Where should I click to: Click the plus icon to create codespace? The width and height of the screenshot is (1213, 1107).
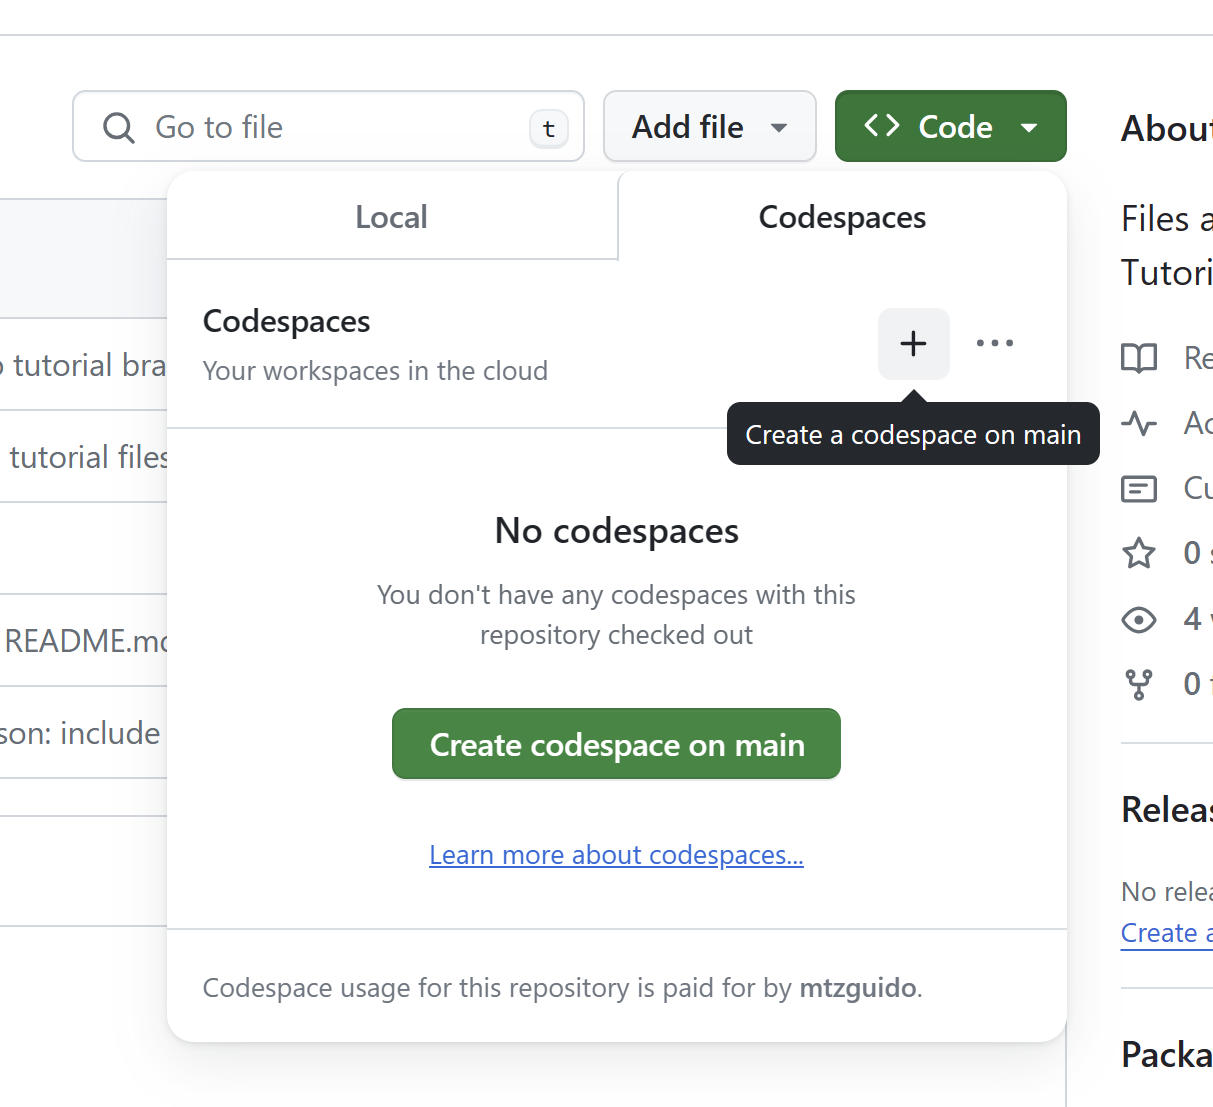coord(913,344)
